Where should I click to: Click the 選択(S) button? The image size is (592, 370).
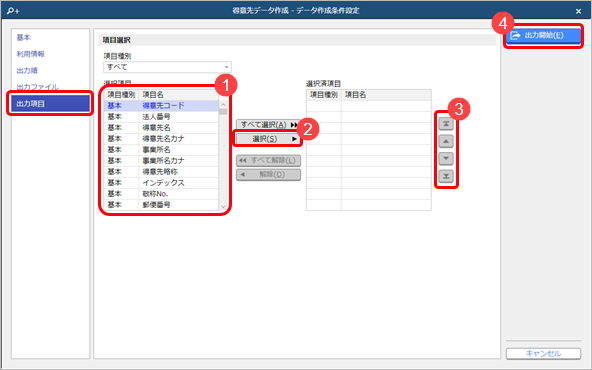(268, 139)
